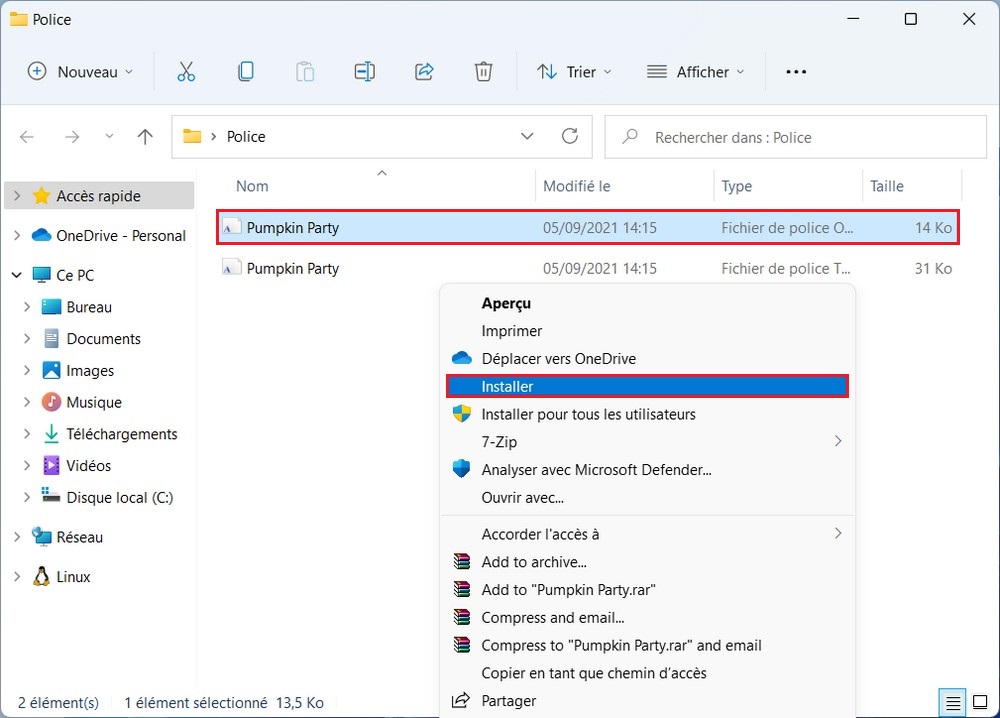Open the three-dots more options menu
This screenshot has height=718, width=1000.
pyautogui.click(x=795, y=72)
